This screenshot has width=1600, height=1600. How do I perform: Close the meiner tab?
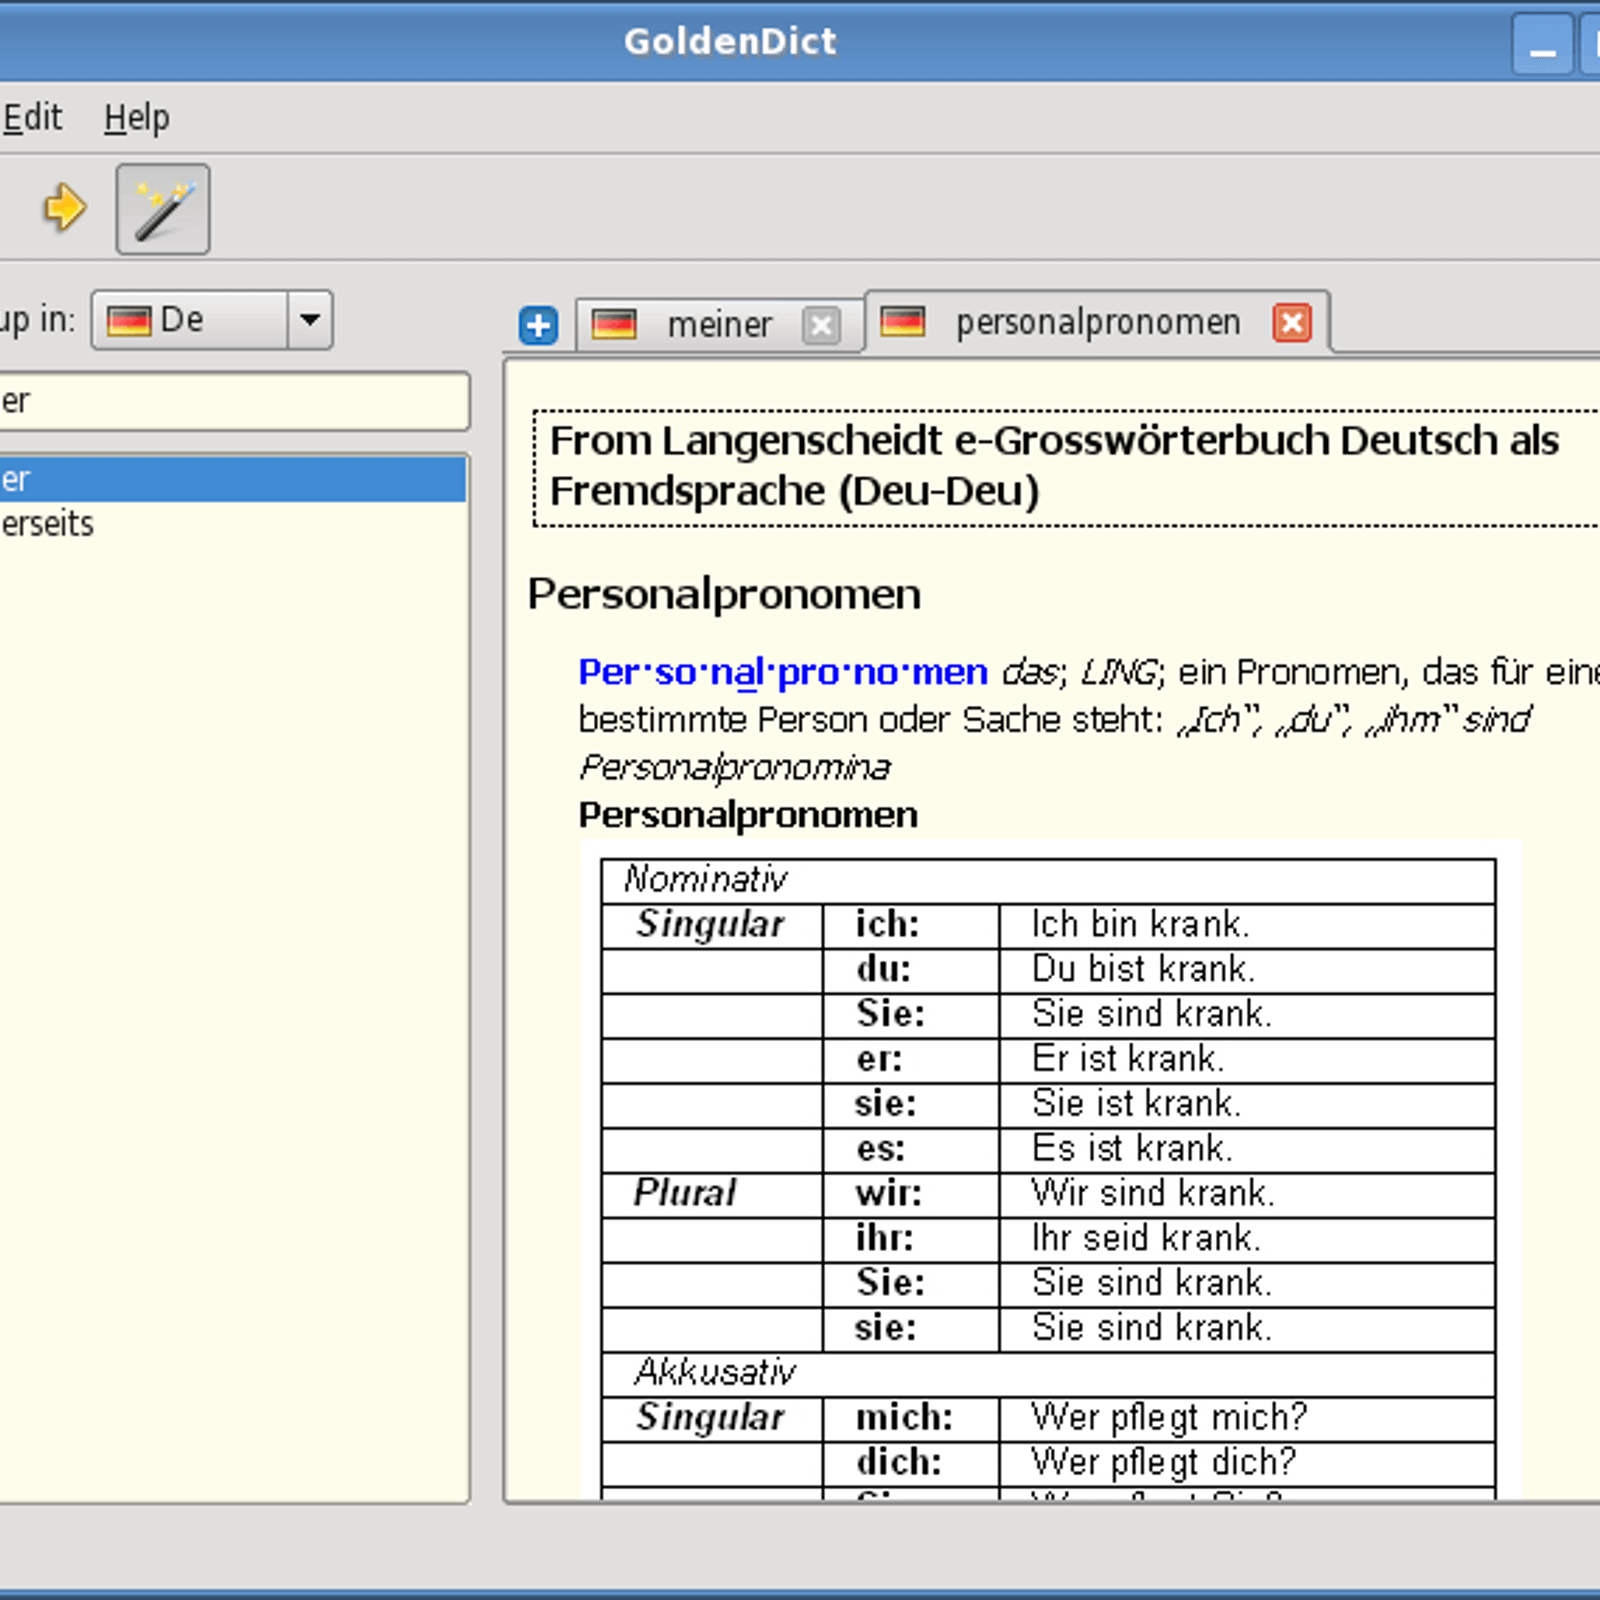(x=821, y=325)
